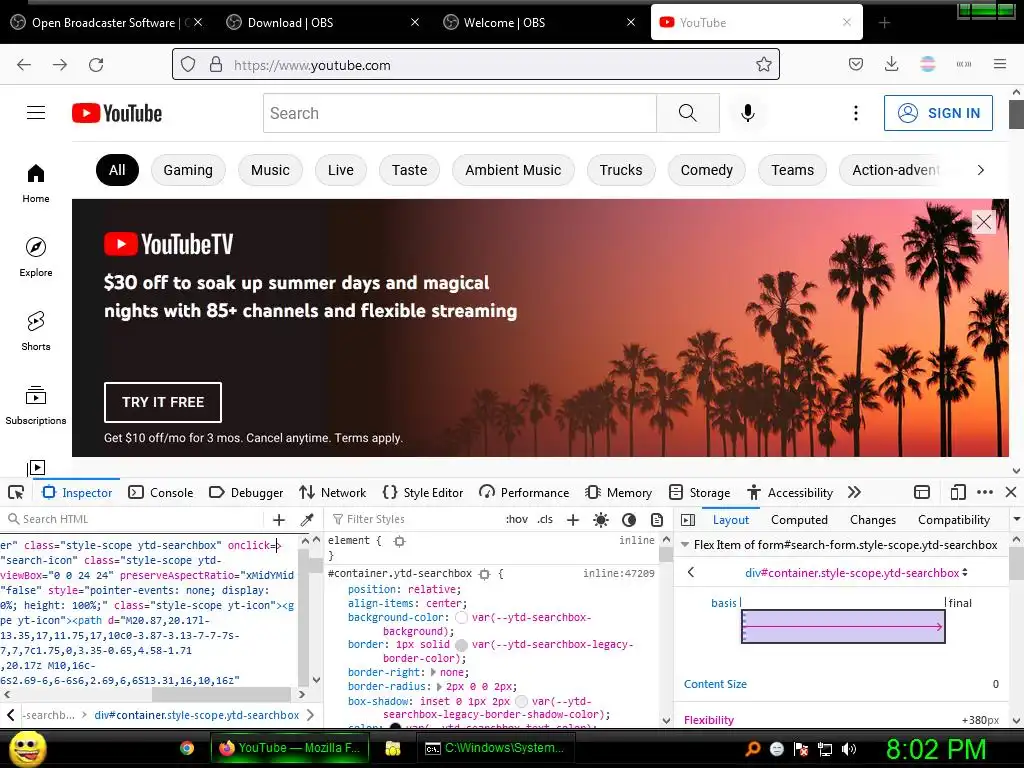Select the Gaming filter chip

pos(188,170)
